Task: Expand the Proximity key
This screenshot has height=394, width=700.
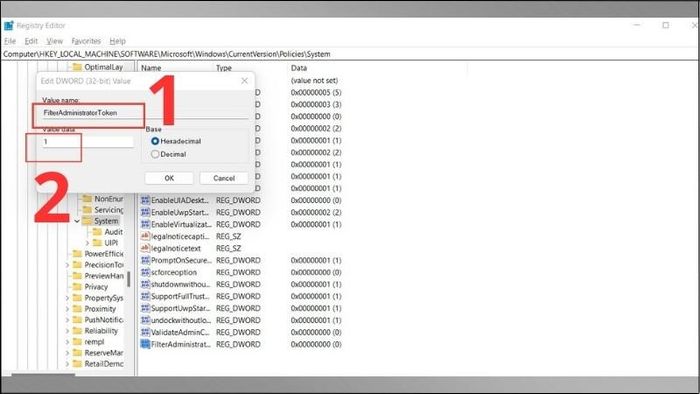Action: [x=67, y=309]
